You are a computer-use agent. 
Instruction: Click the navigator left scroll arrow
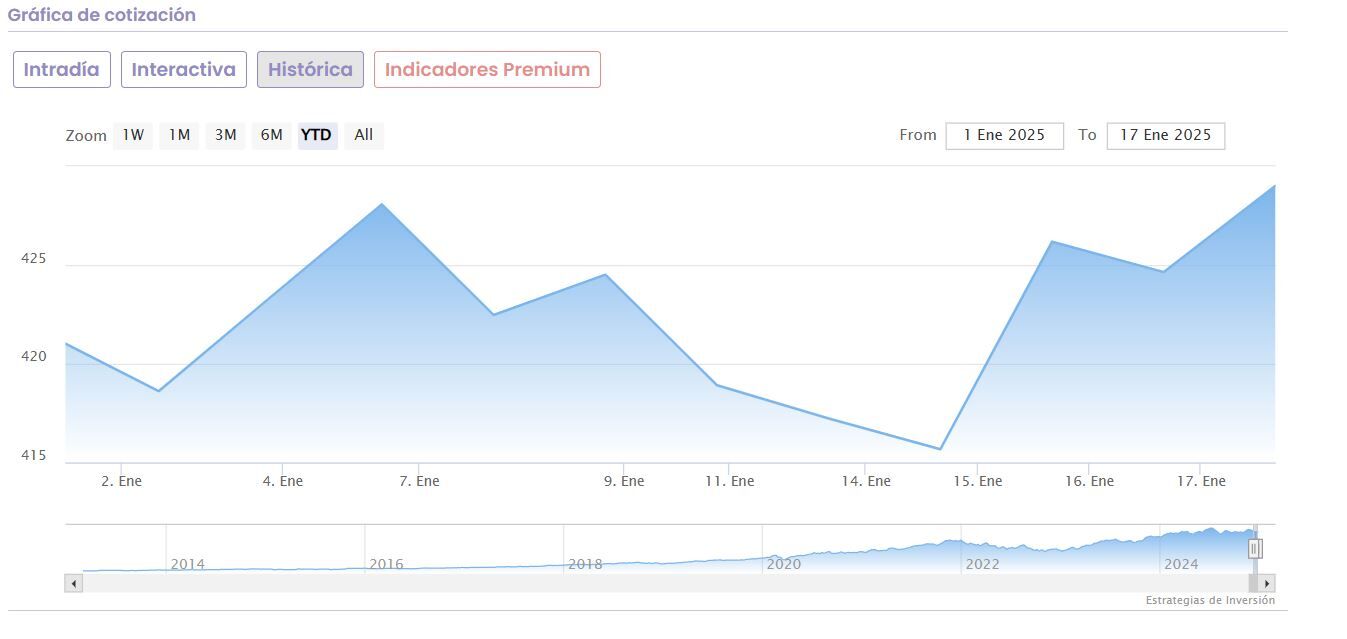pyautogui.click(x=73, y=583)
